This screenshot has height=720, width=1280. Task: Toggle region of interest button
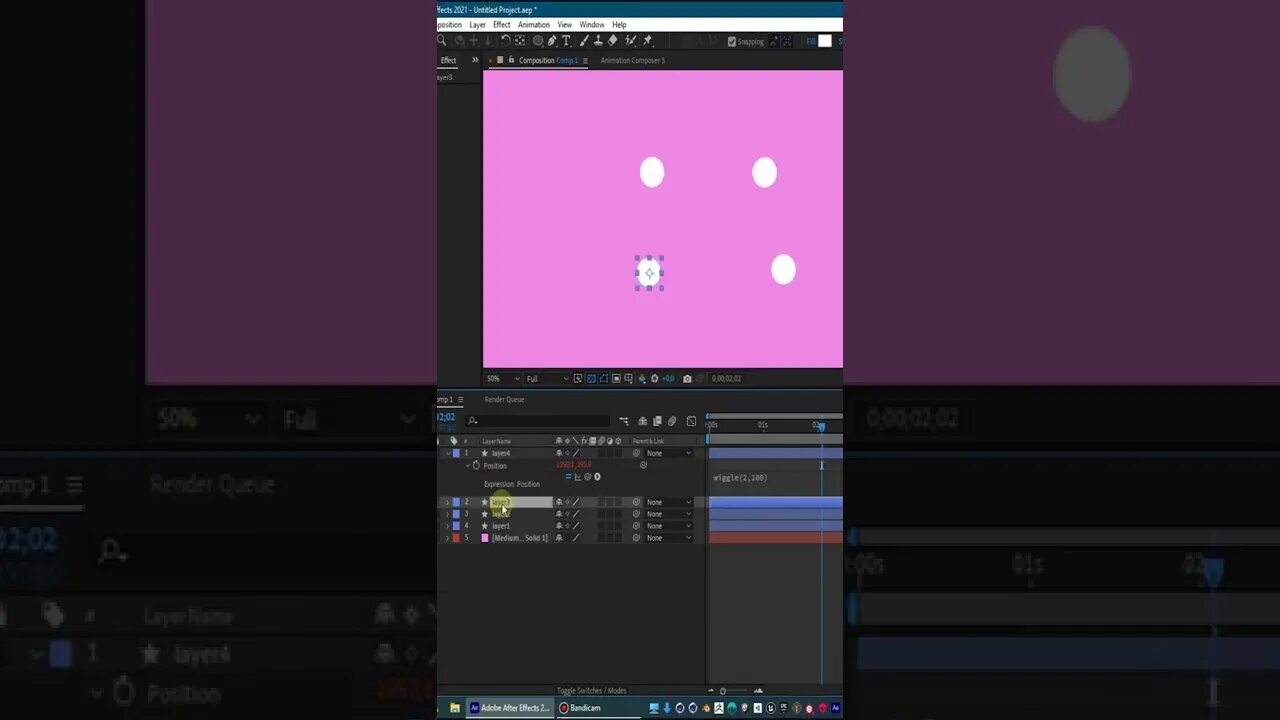tap(616, 379)
